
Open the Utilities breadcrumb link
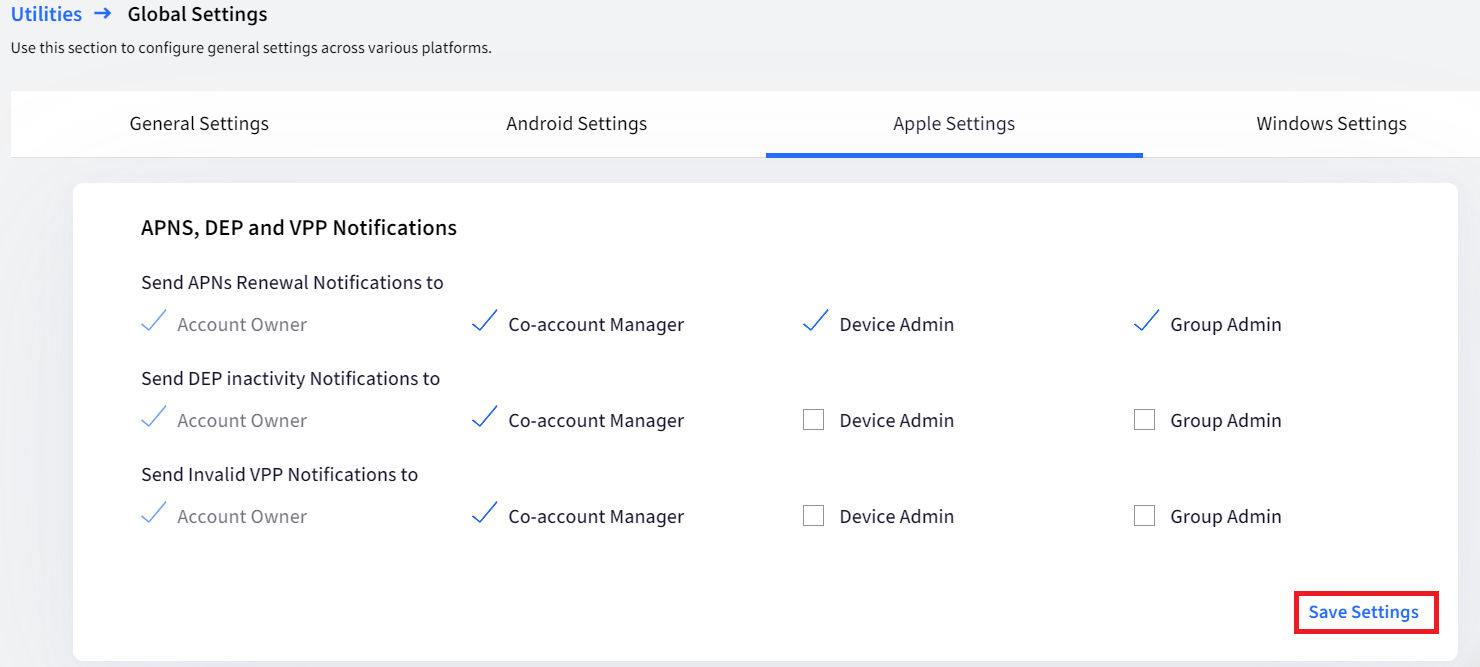46,15
